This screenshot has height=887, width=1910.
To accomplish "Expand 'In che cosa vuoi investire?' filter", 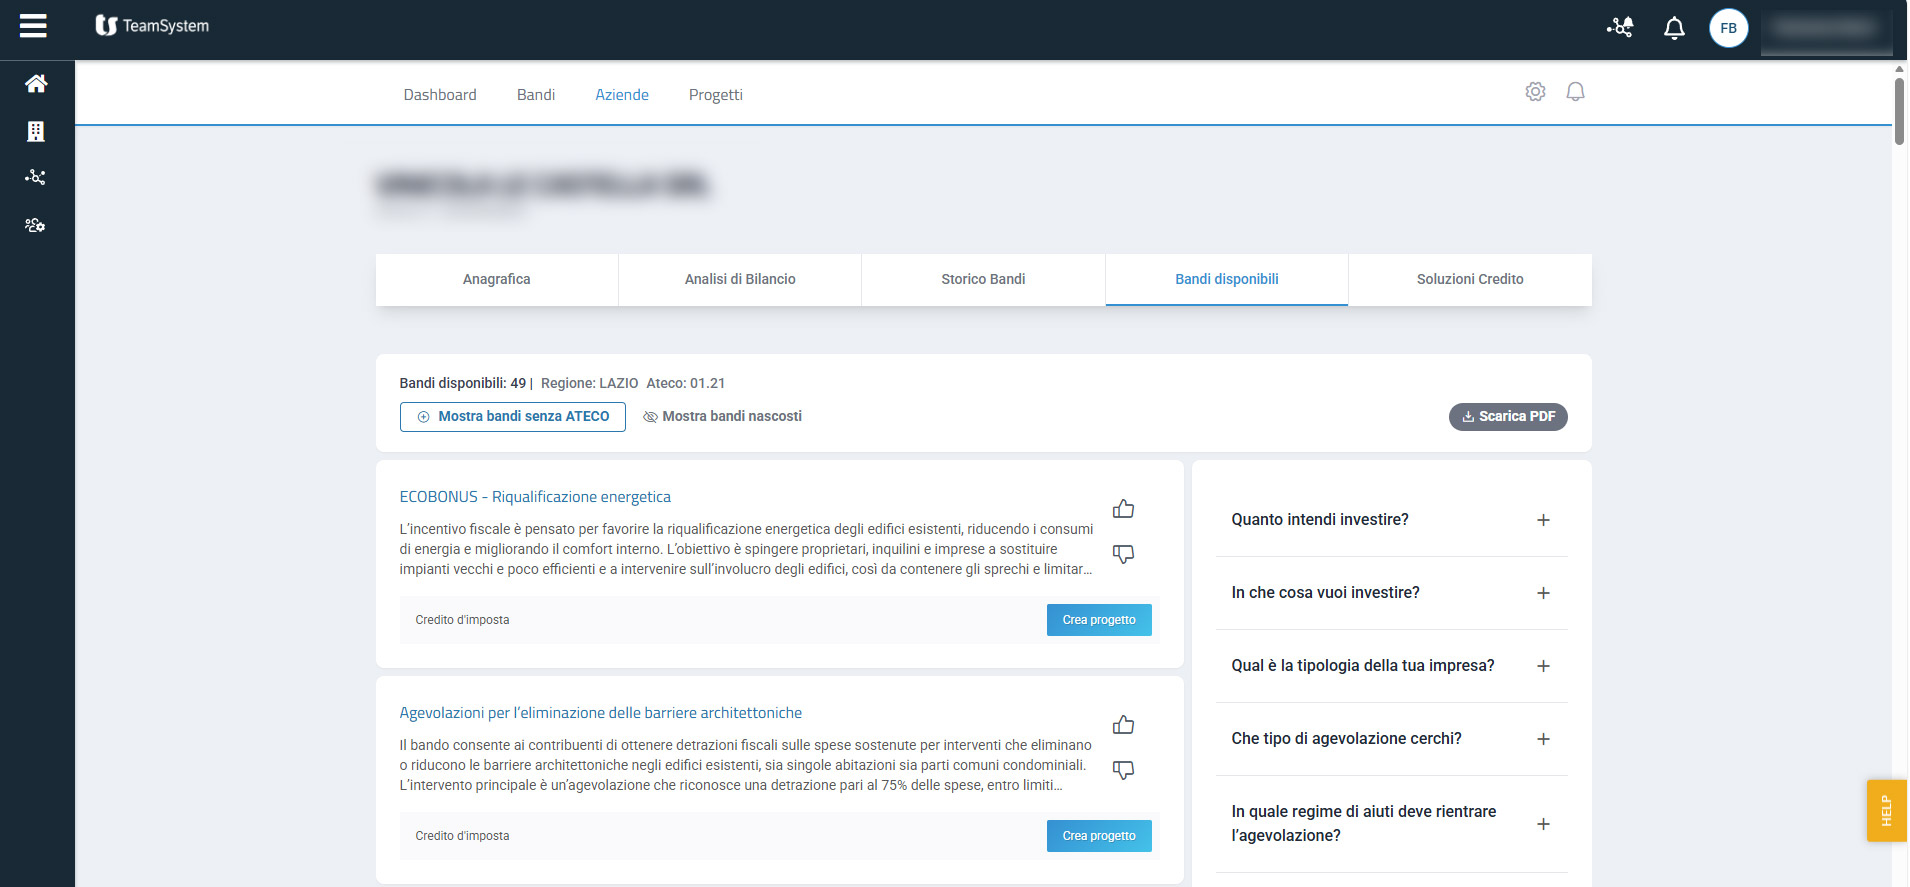I will pyautogui.click(x=1543, y=593).
